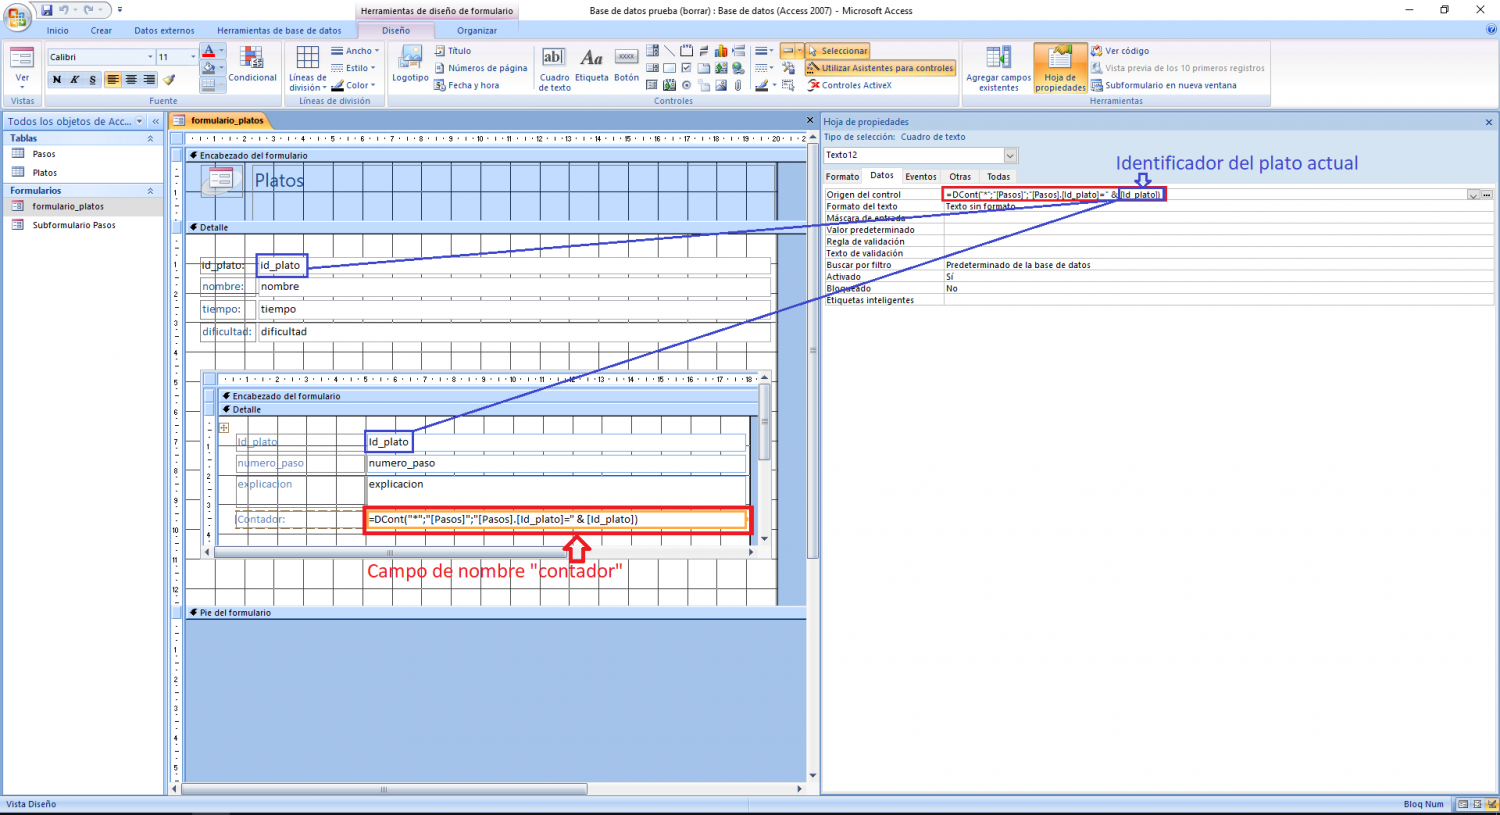Switch to the Crear ribbon tab
The image size is (1500, 815).
101,30
